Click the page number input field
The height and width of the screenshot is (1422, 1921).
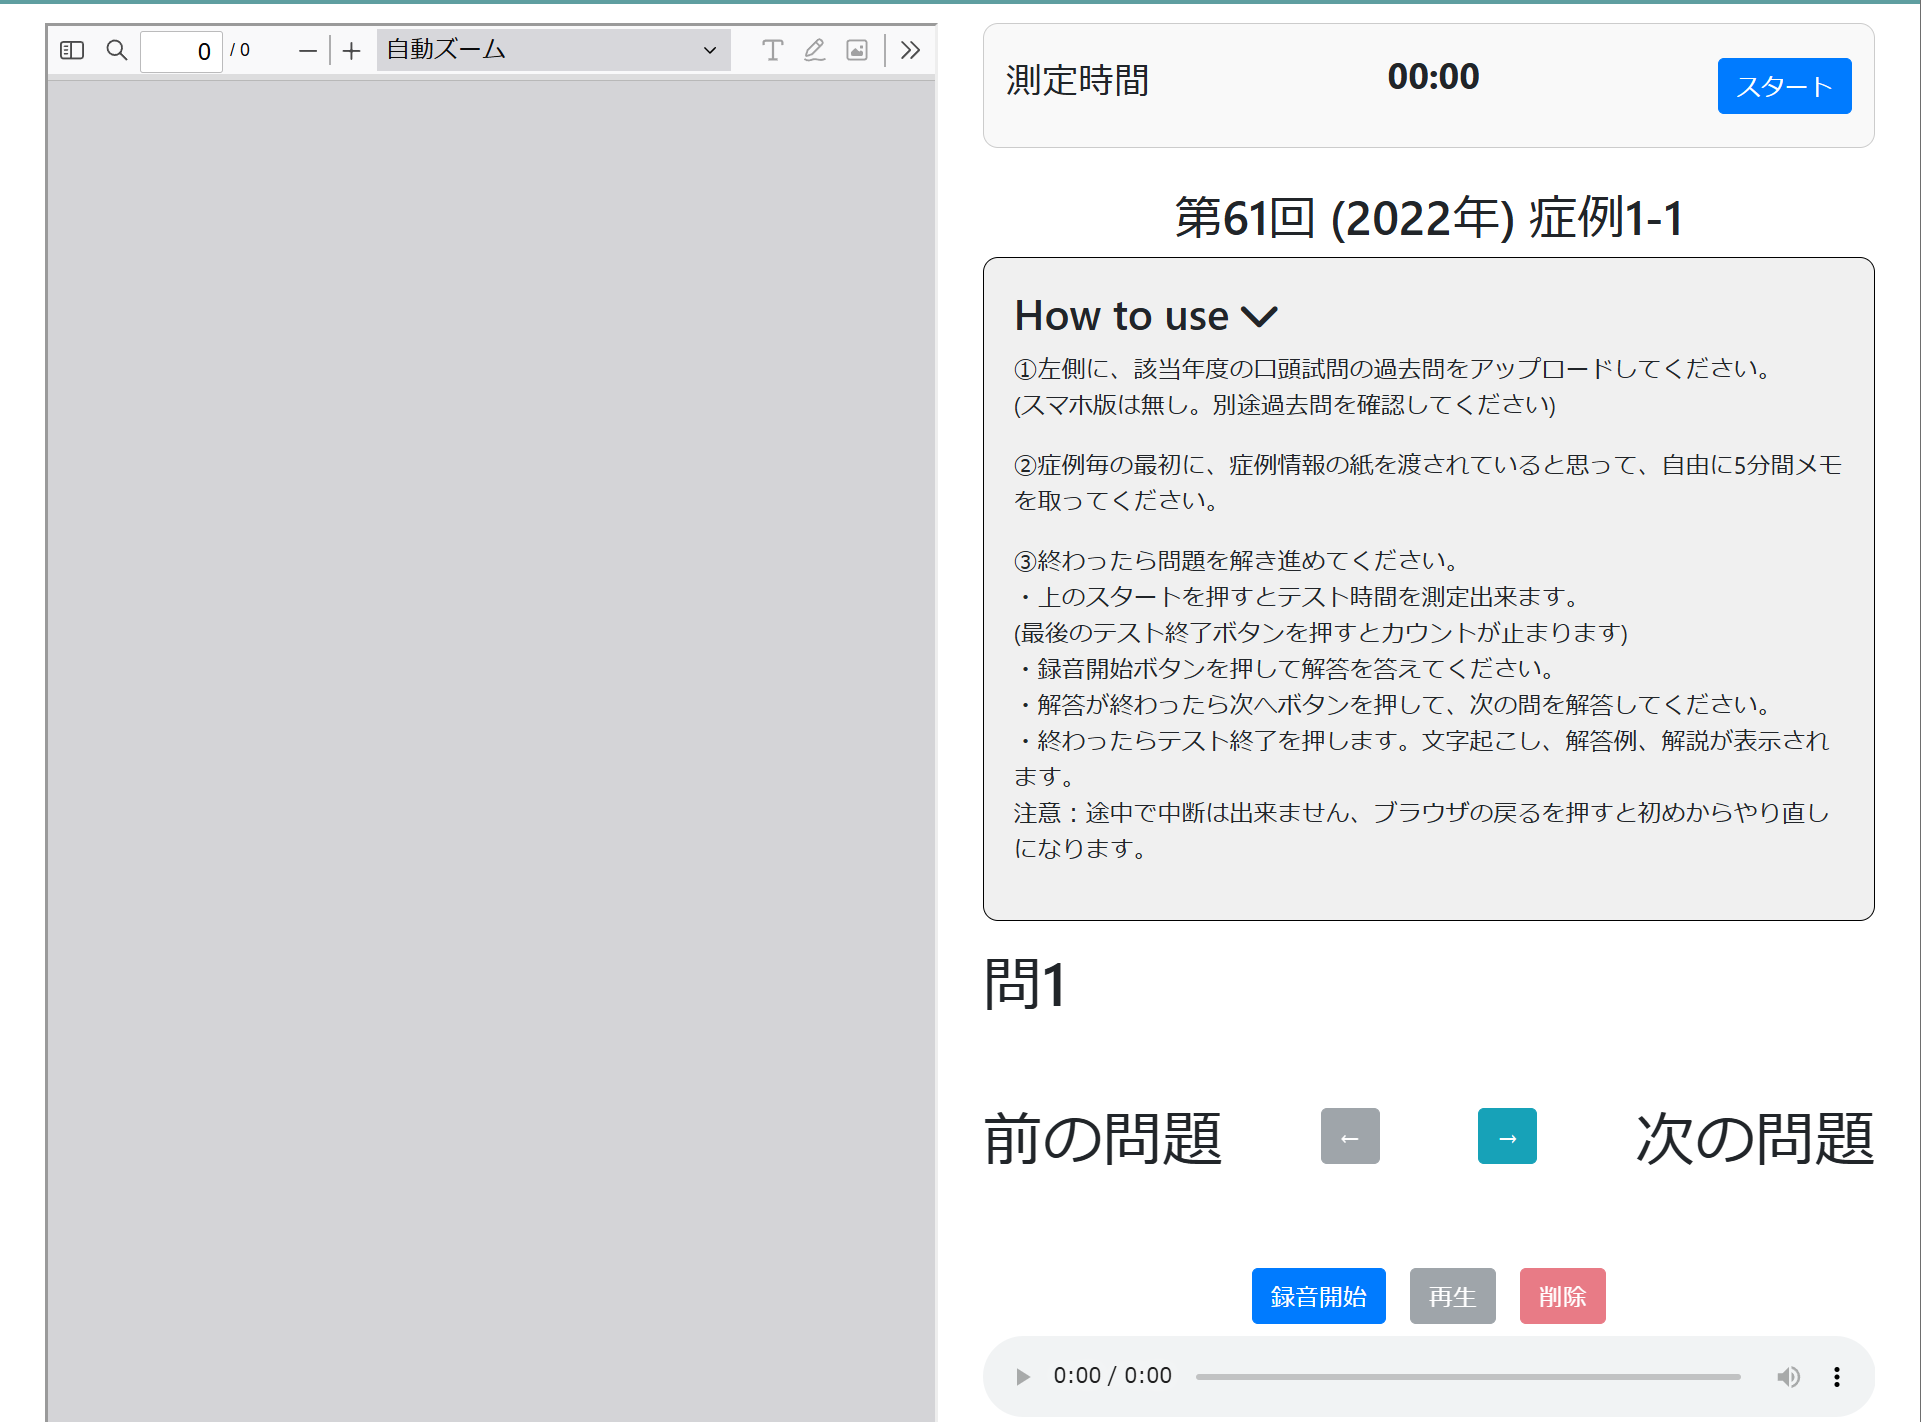181,51
